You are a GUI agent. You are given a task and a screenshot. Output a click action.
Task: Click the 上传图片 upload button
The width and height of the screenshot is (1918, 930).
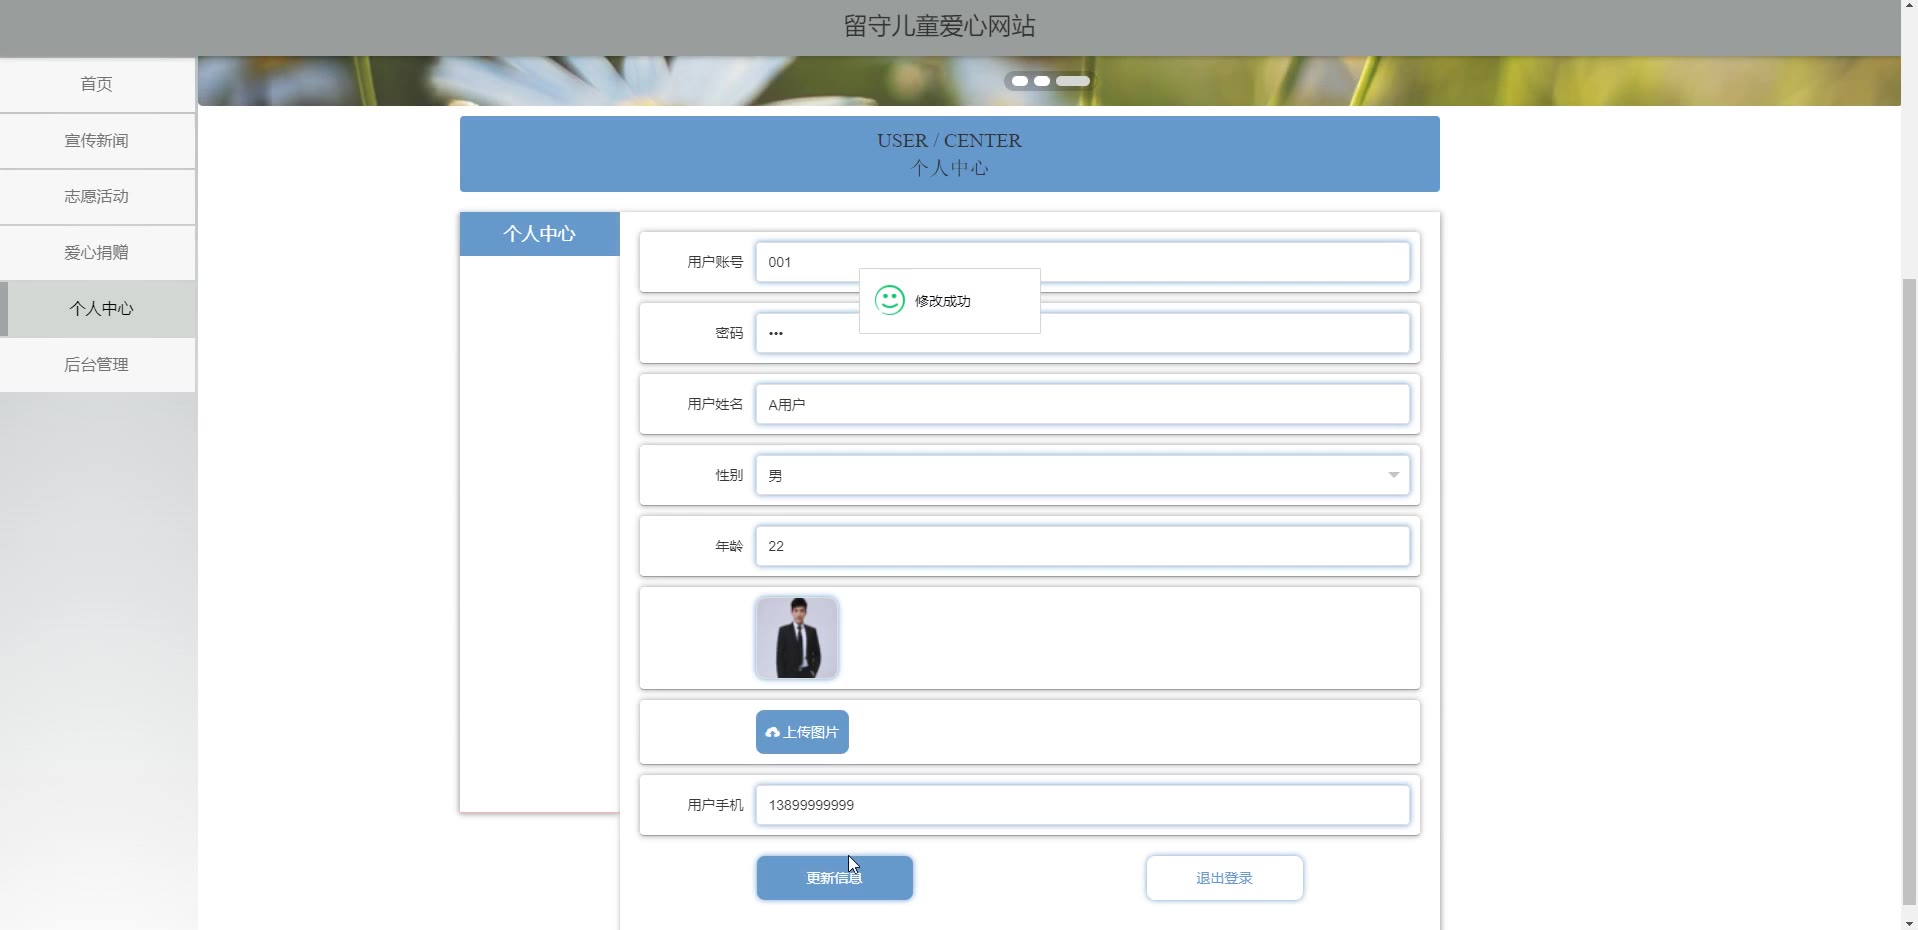tap(802, 732)
